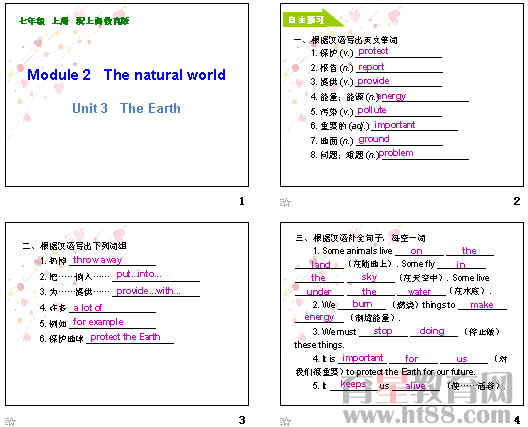
Task: Select slide 3 with the phrase list
Action: (127, 314)
